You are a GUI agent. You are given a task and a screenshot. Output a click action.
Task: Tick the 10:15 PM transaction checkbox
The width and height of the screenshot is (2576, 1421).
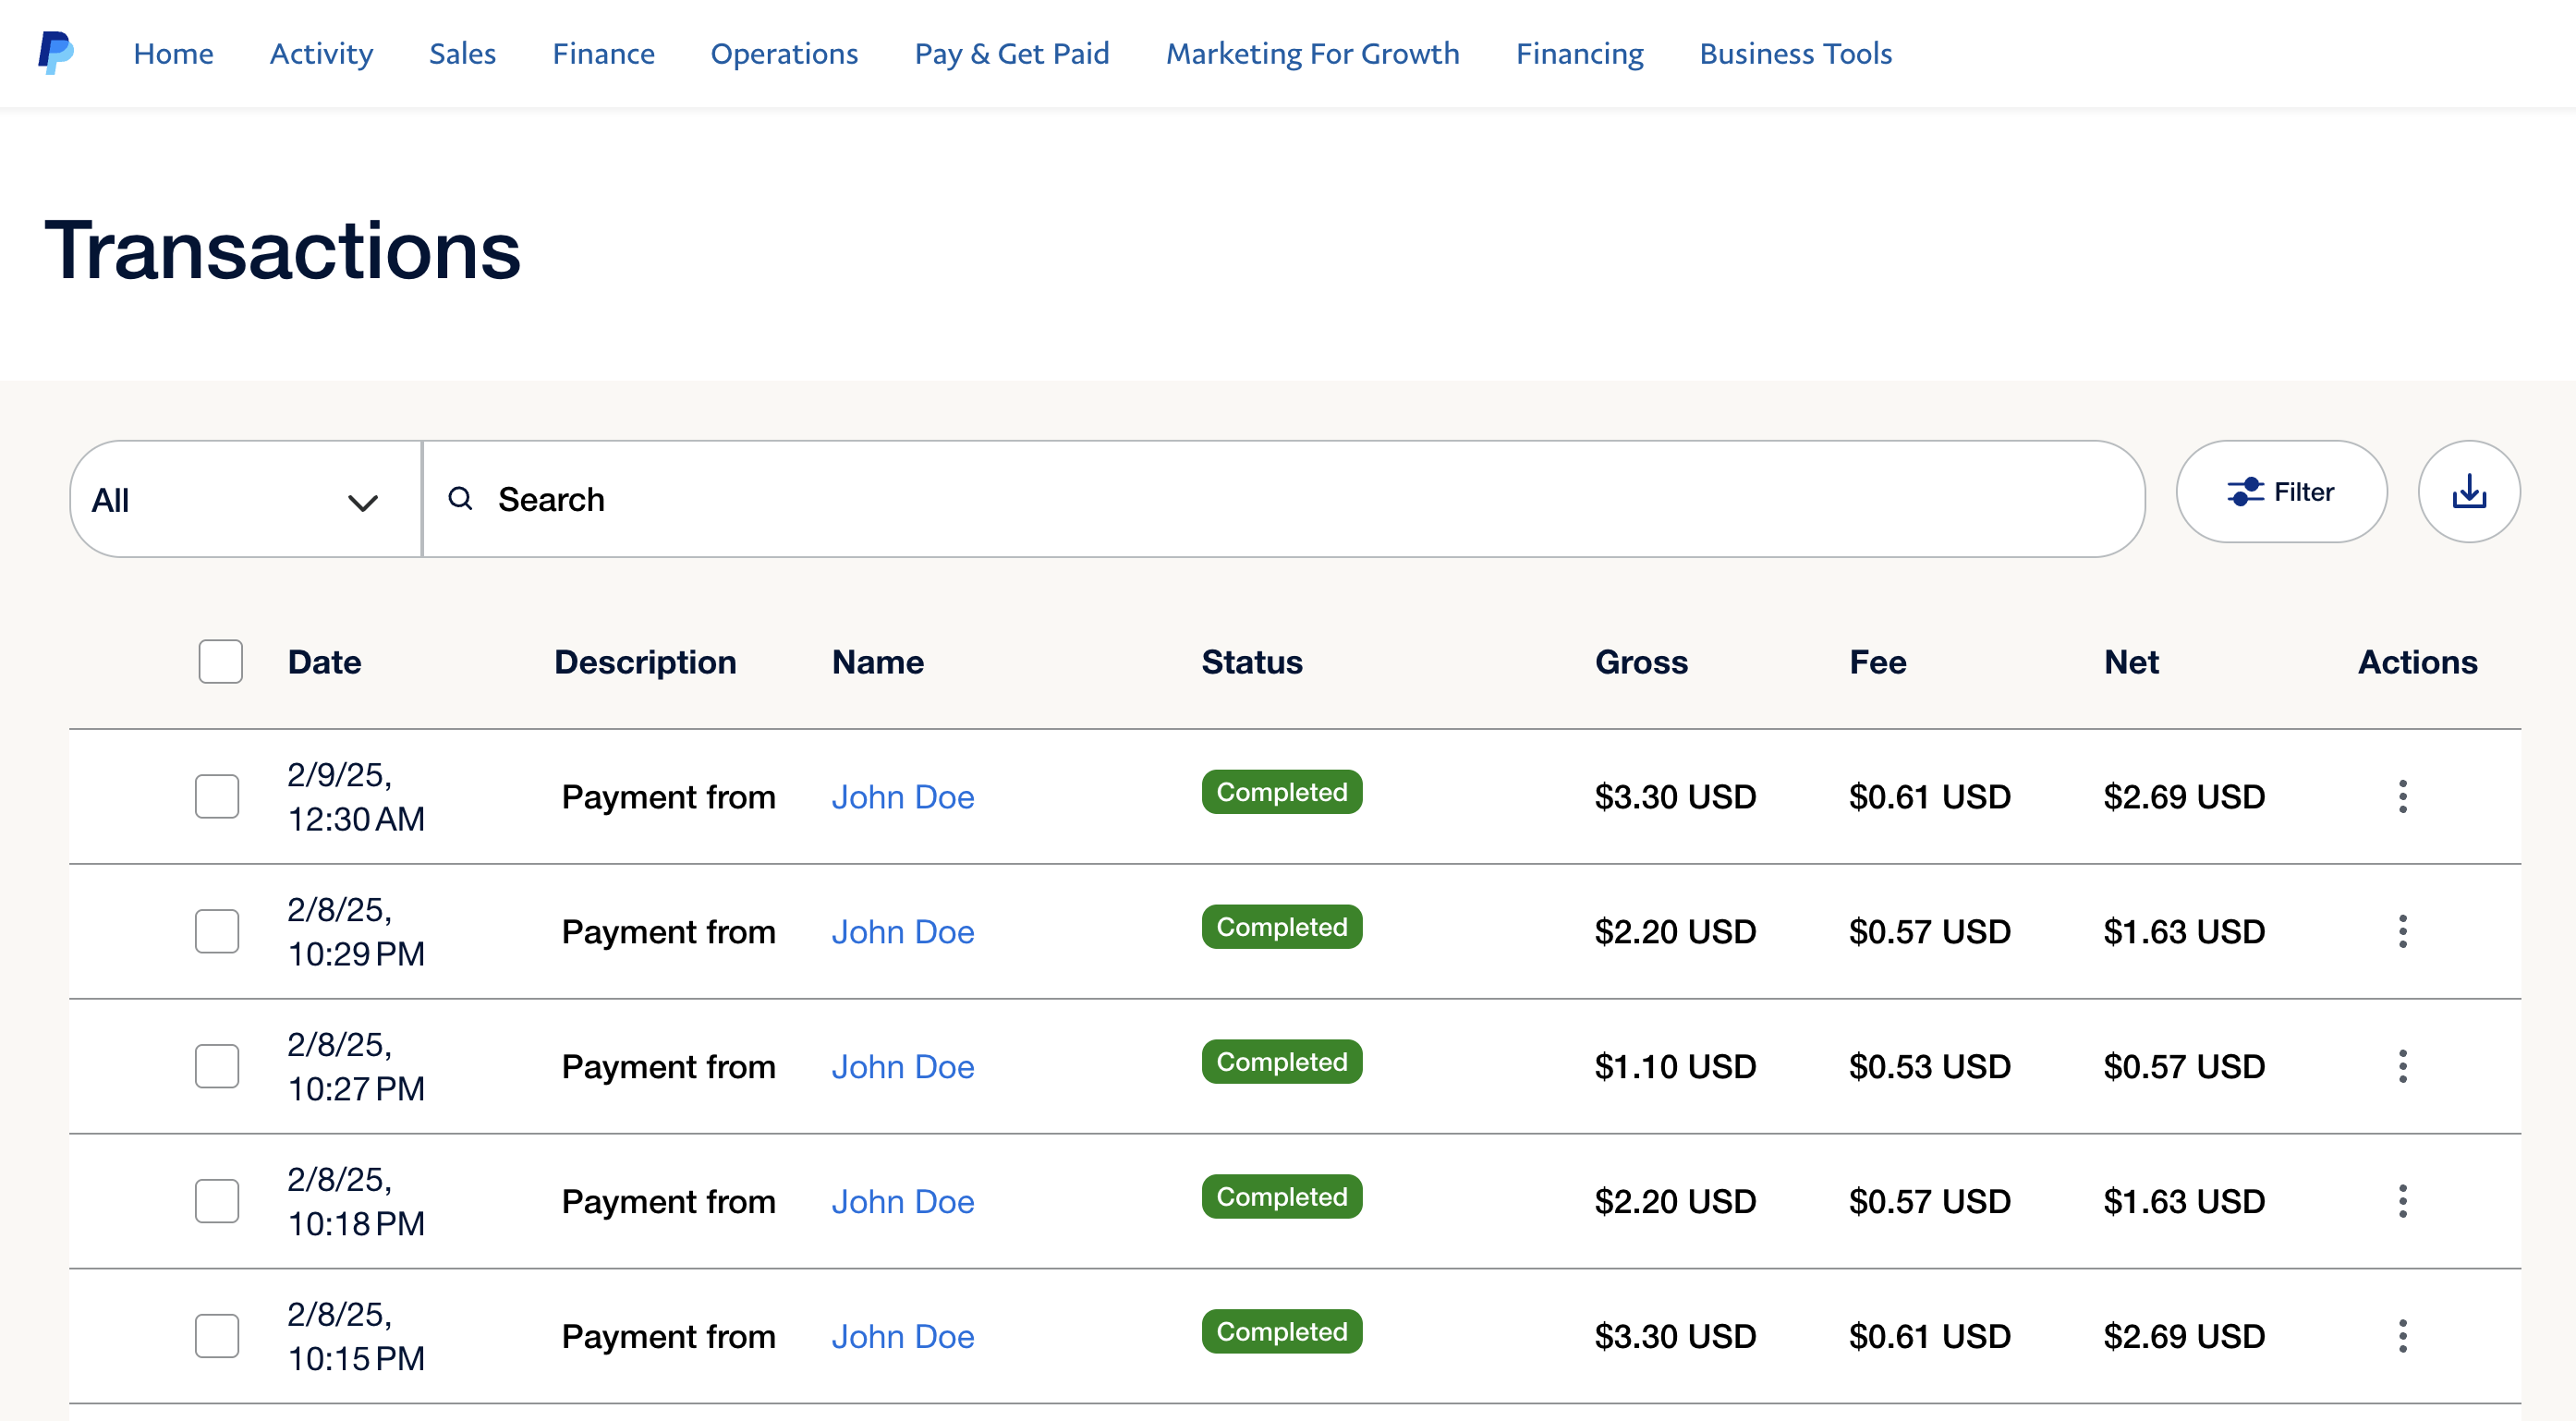click(217, 1337)
